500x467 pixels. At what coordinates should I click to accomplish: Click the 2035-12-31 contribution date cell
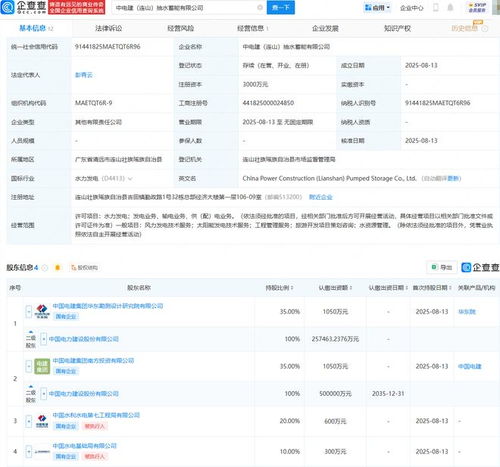coord(388,394)
